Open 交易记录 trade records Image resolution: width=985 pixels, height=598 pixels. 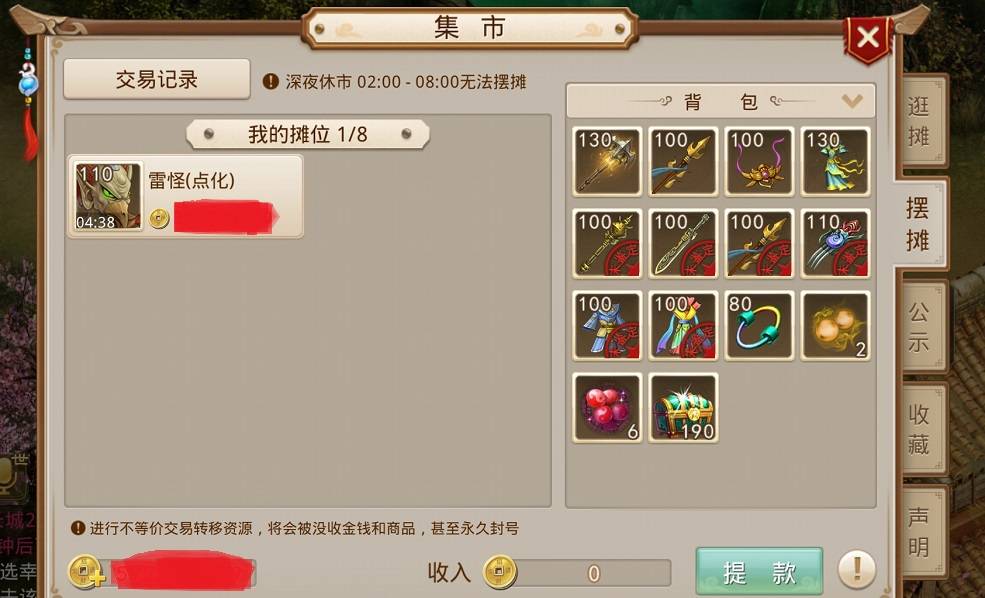(x=156, y=79)
